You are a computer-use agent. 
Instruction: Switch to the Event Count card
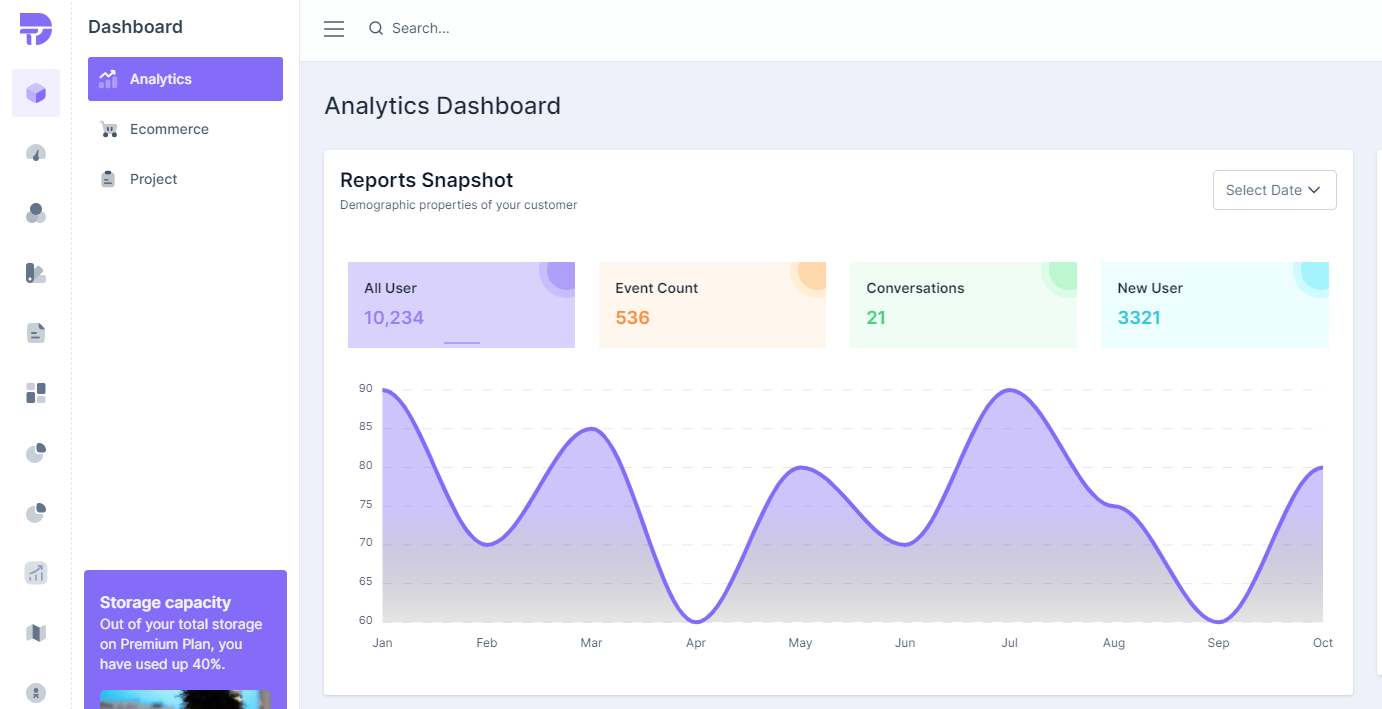[712, 304]
